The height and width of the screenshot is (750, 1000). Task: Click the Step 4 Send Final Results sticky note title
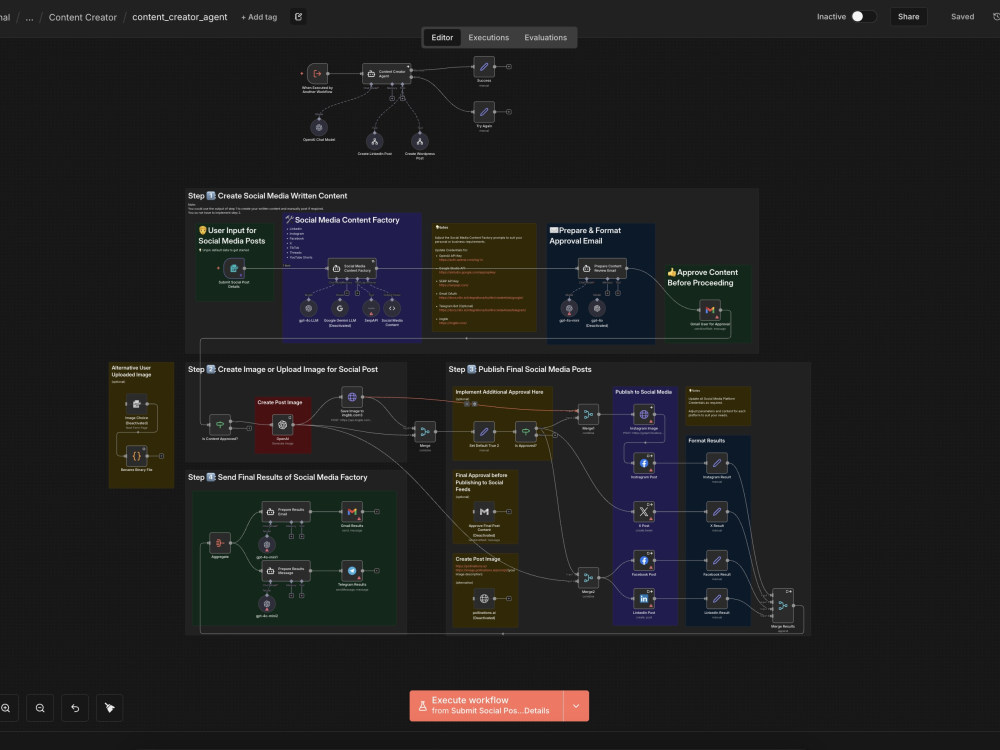pyautogui.click(x=277, y=477)
